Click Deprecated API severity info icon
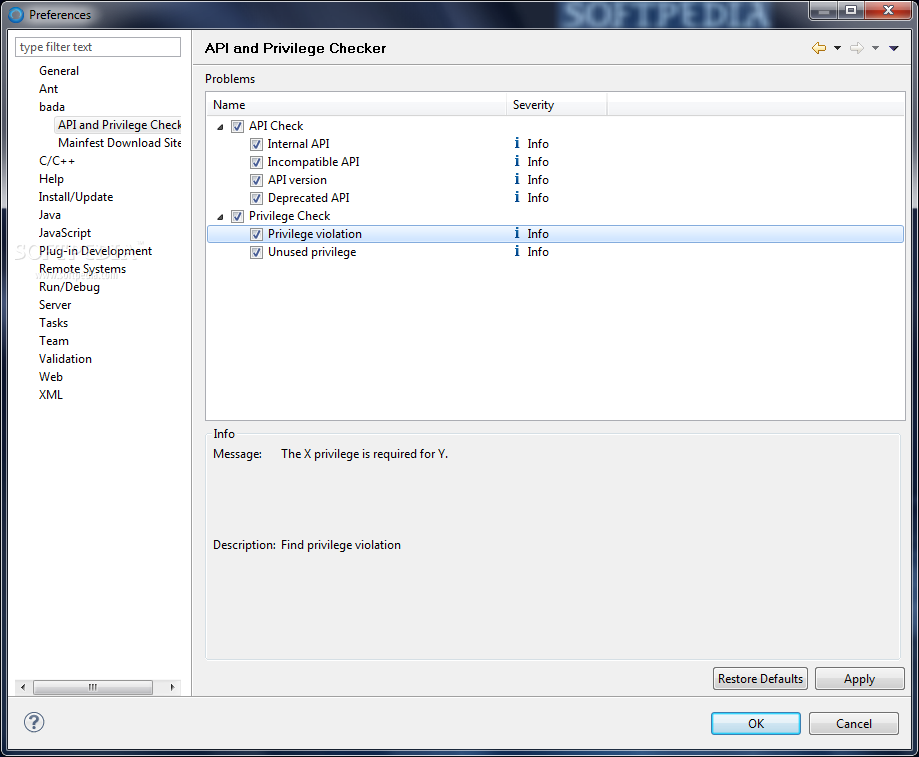The width and height of the screenshot is (919, 757). (x=517, y=197)
